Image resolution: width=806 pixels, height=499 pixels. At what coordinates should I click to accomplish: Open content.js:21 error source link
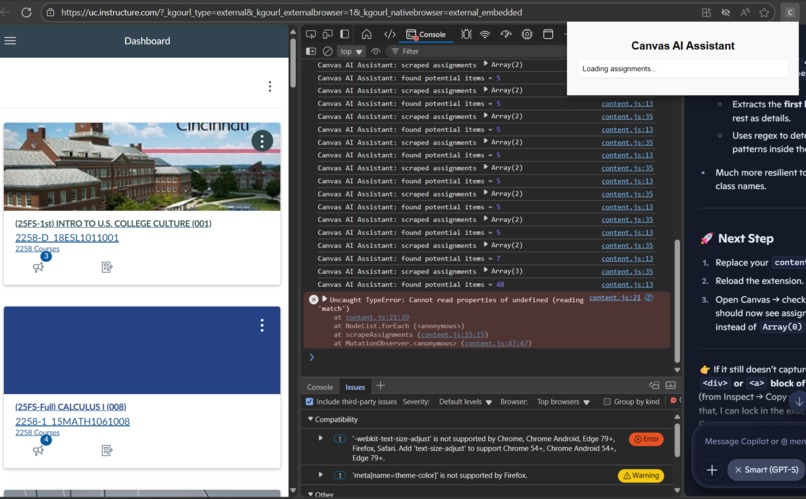click(615, 298)
